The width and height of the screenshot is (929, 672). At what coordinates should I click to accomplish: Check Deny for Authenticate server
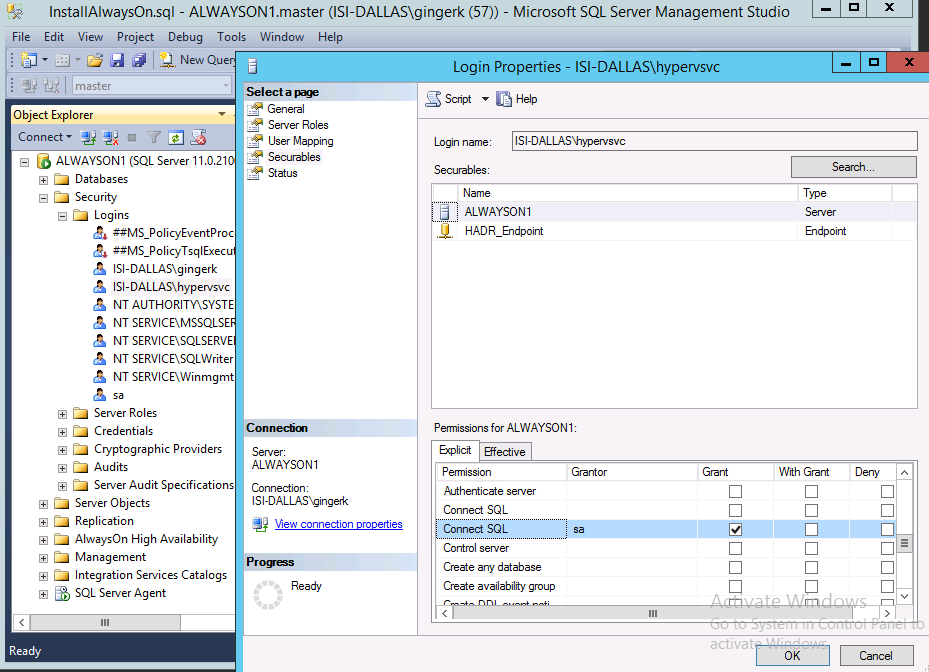pyautogui.click(x=887, y=491)
